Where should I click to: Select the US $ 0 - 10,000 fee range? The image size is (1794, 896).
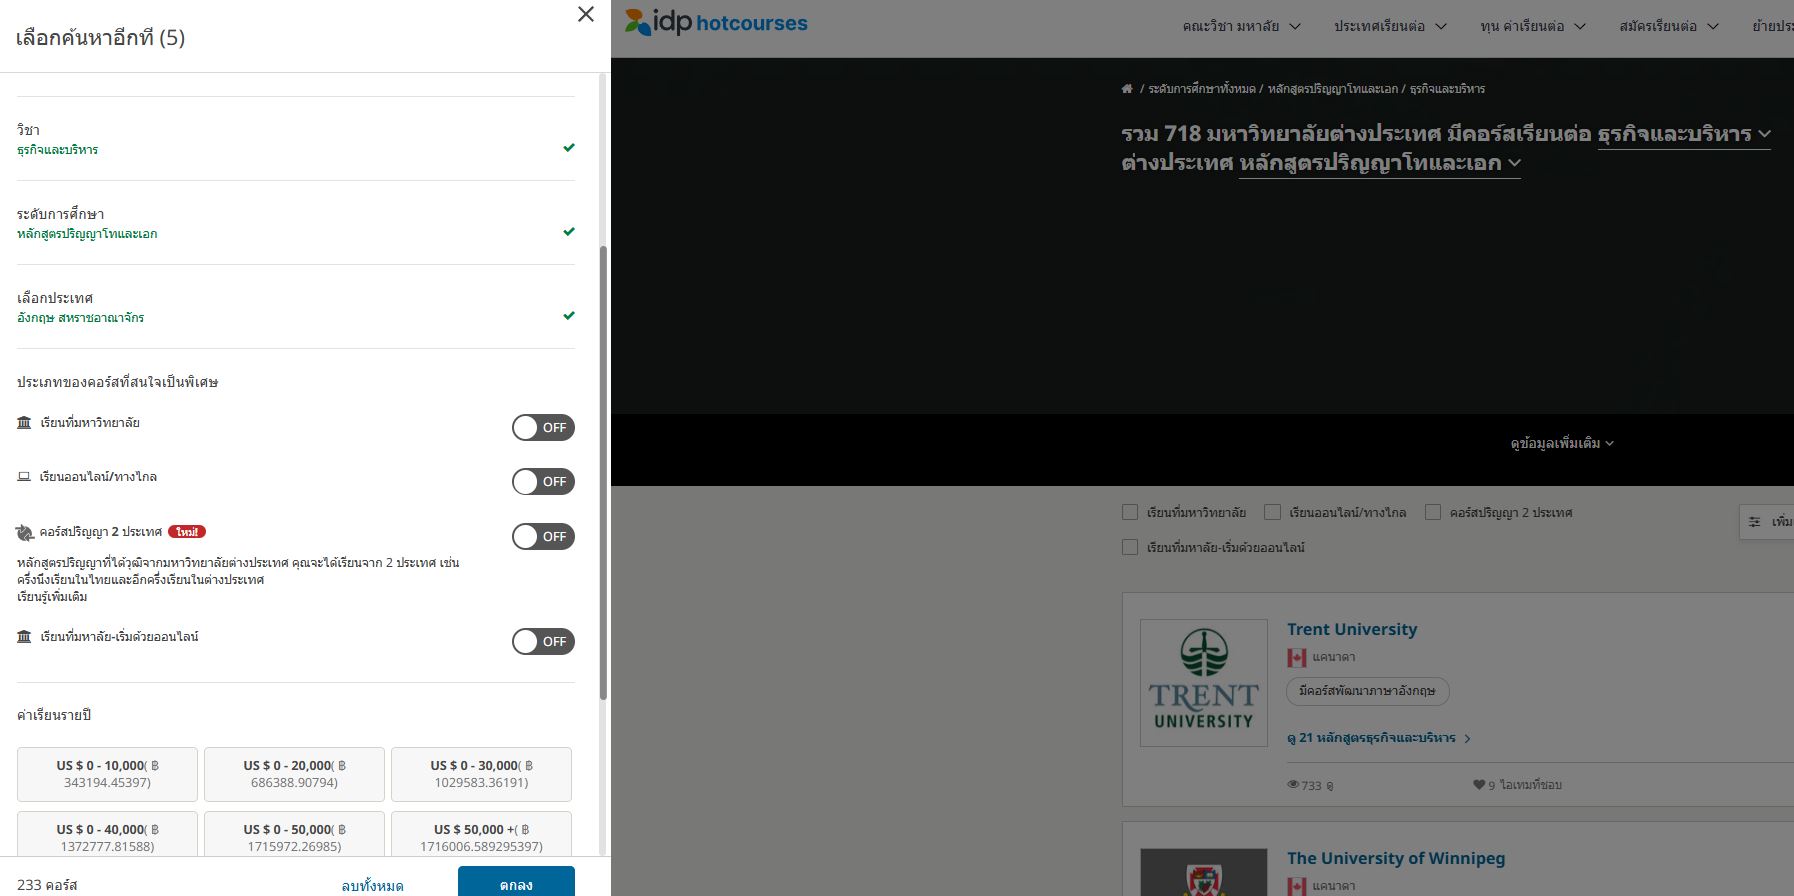pos(107,774)
